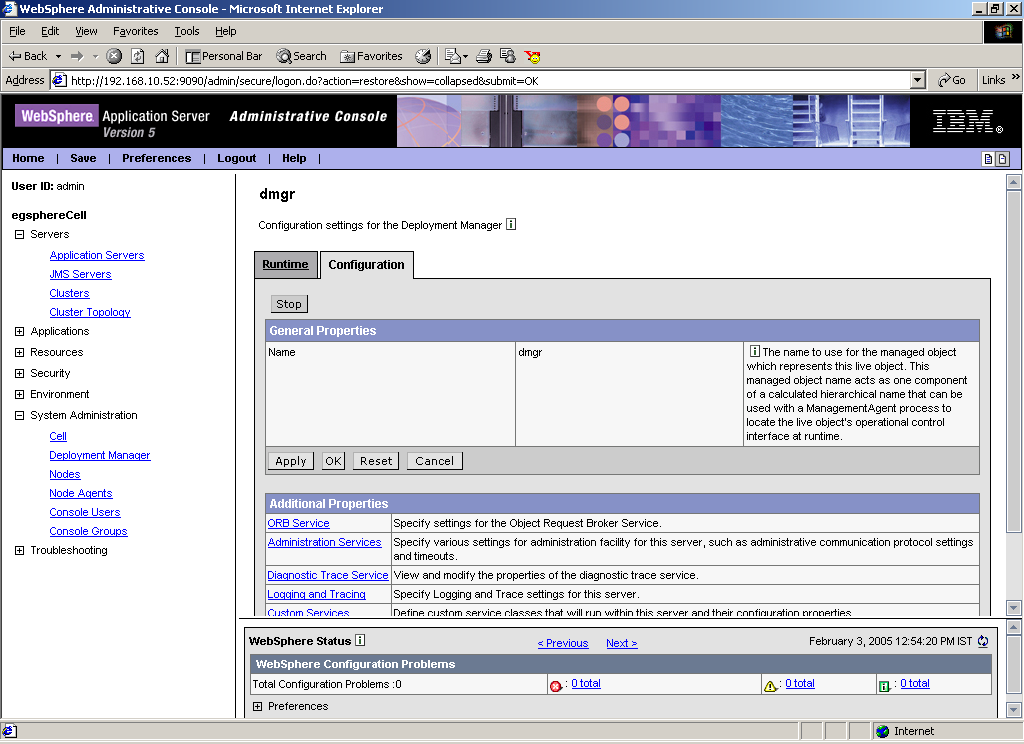Open the Edit menu
This screenshot has width=1024, height=744.
click(x=50, y=31)
